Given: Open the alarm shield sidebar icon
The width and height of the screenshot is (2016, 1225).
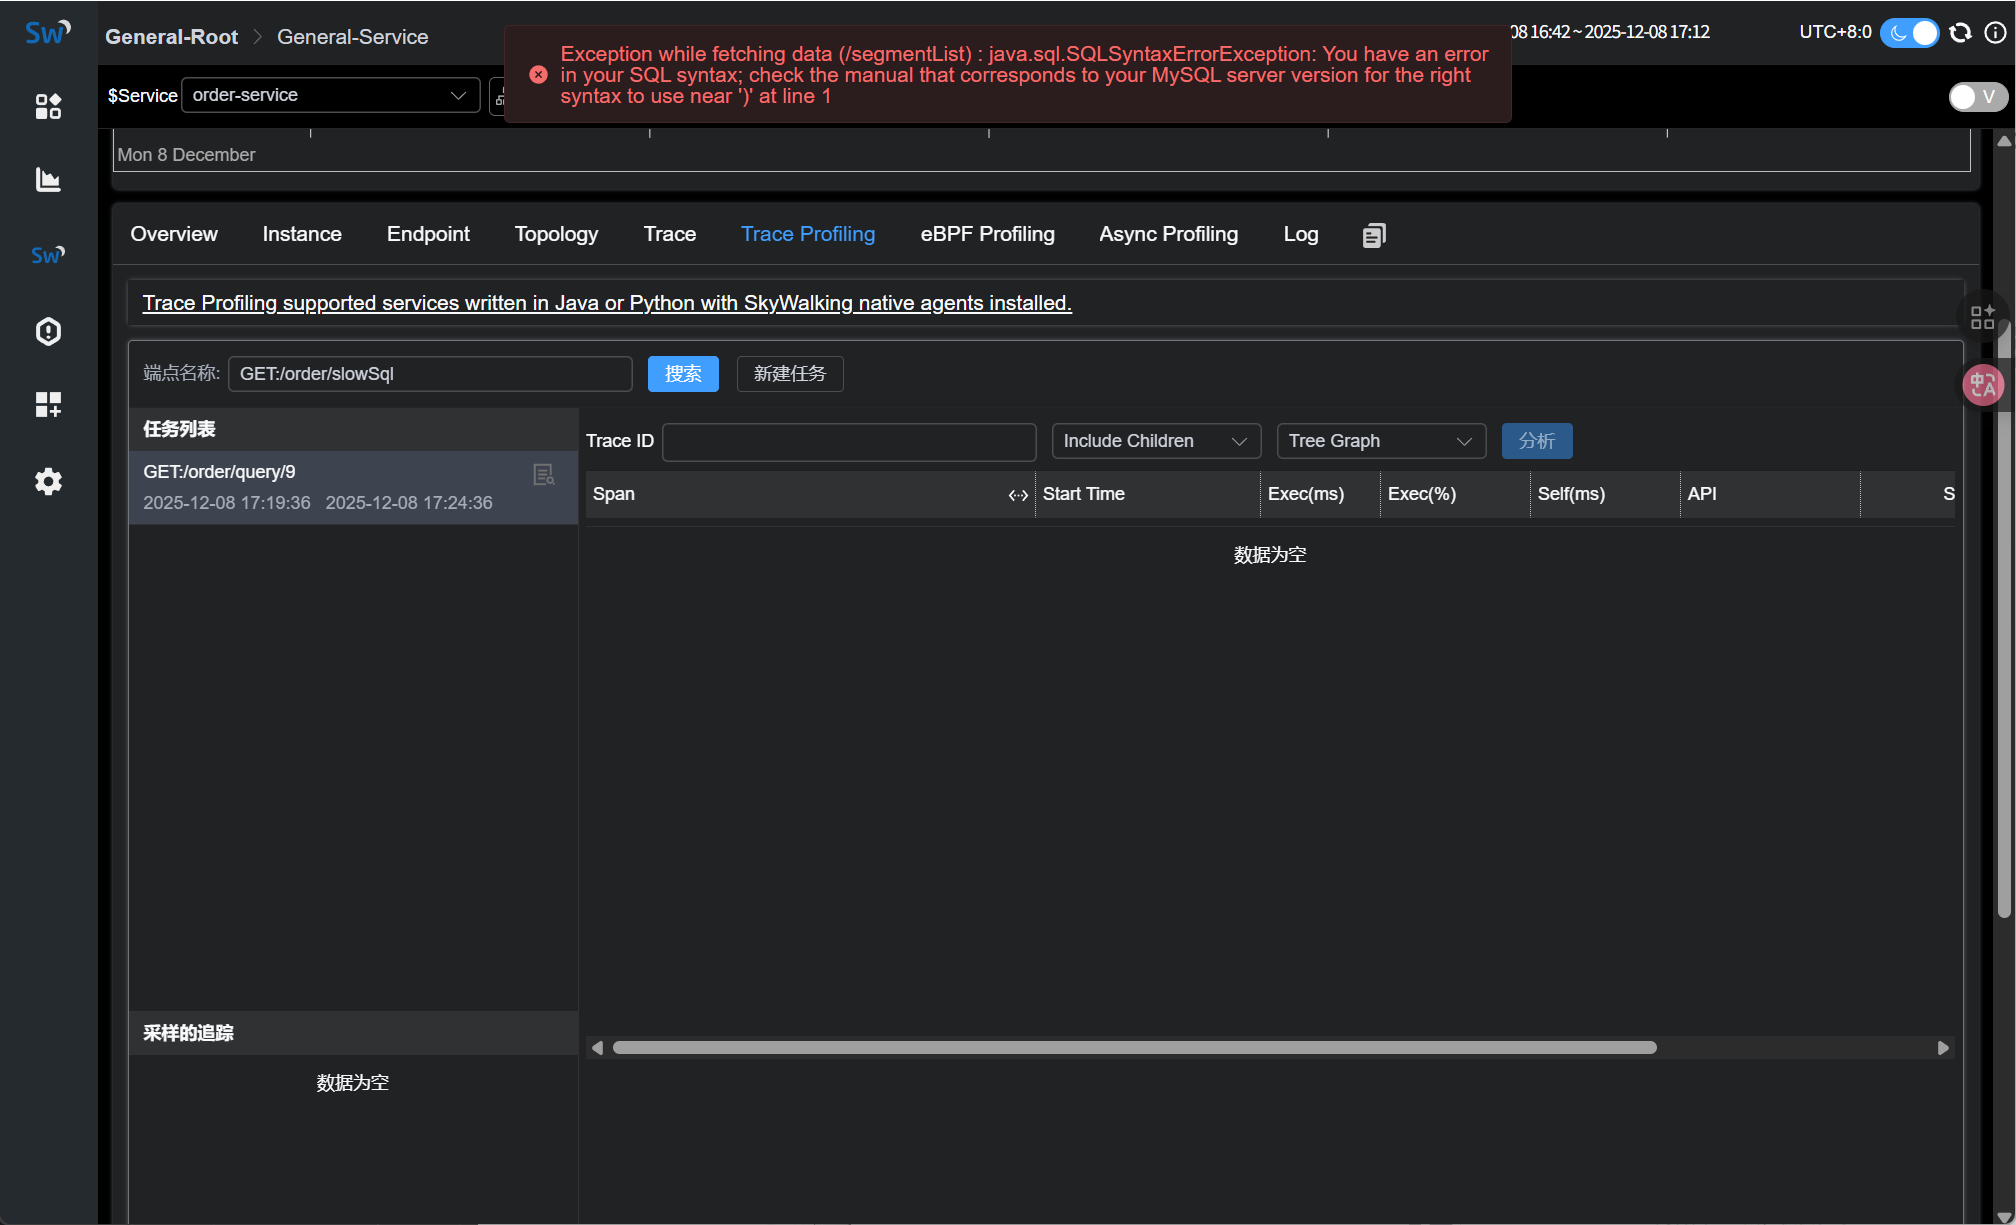Looking at the screenshot, I should point(48,331).
